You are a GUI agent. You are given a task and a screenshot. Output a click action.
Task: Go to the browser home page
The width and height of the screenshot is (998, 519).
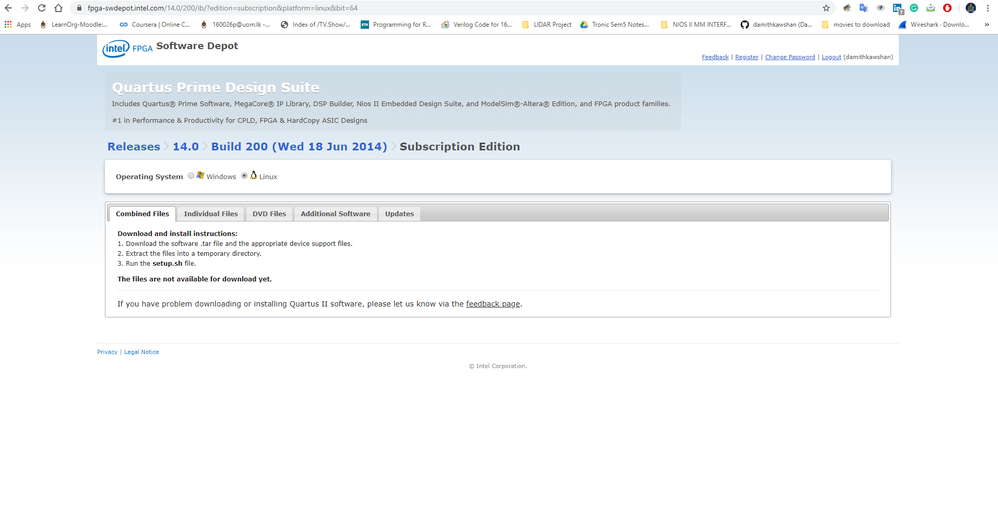(x=58, y=8)
